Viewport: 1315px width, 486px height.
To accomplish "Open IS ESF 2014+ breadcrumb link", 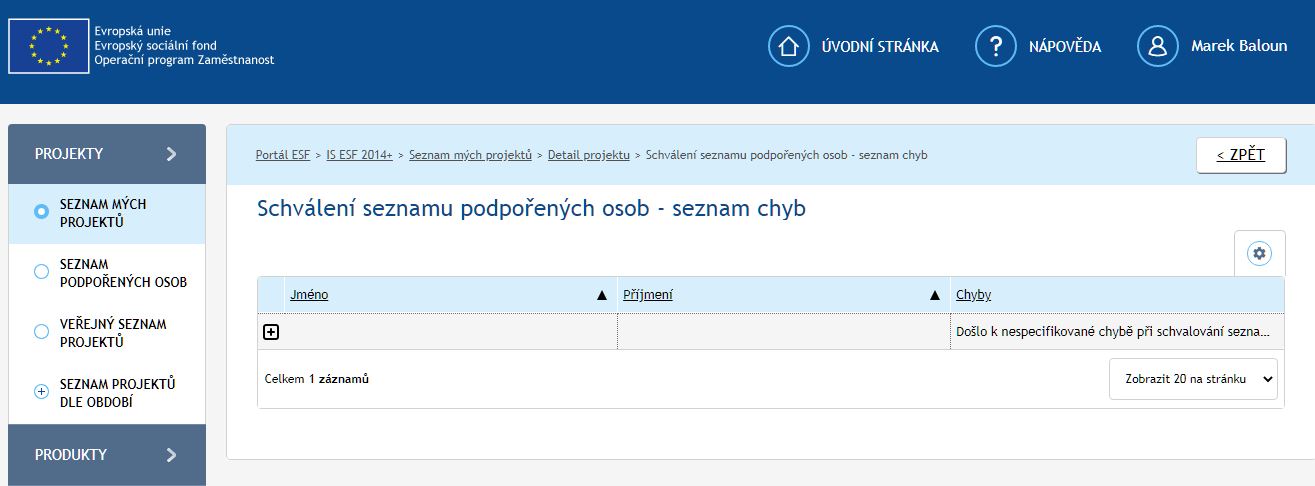I will point(359,155).
